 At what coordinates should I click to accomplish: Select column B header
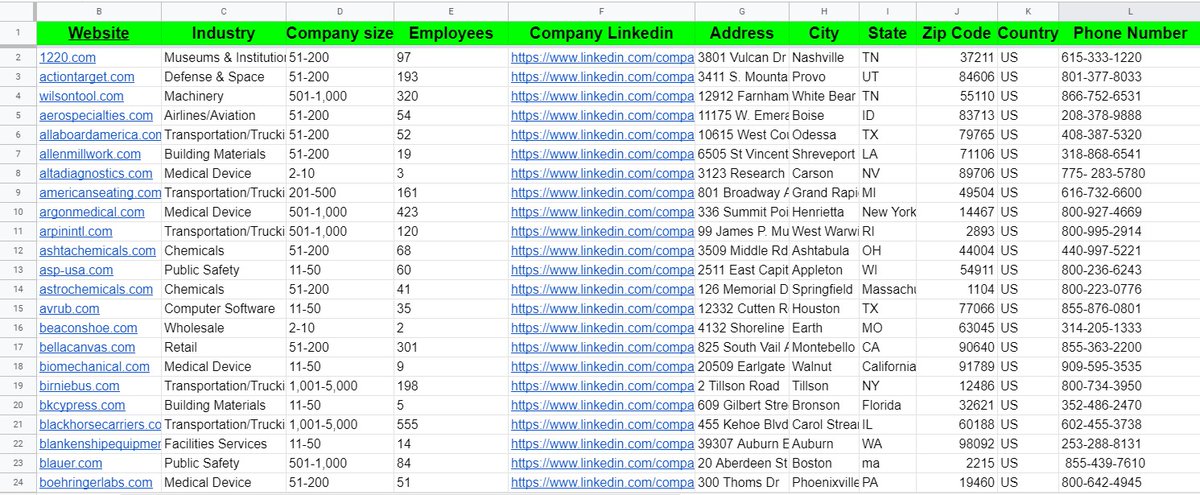point(99,11)
